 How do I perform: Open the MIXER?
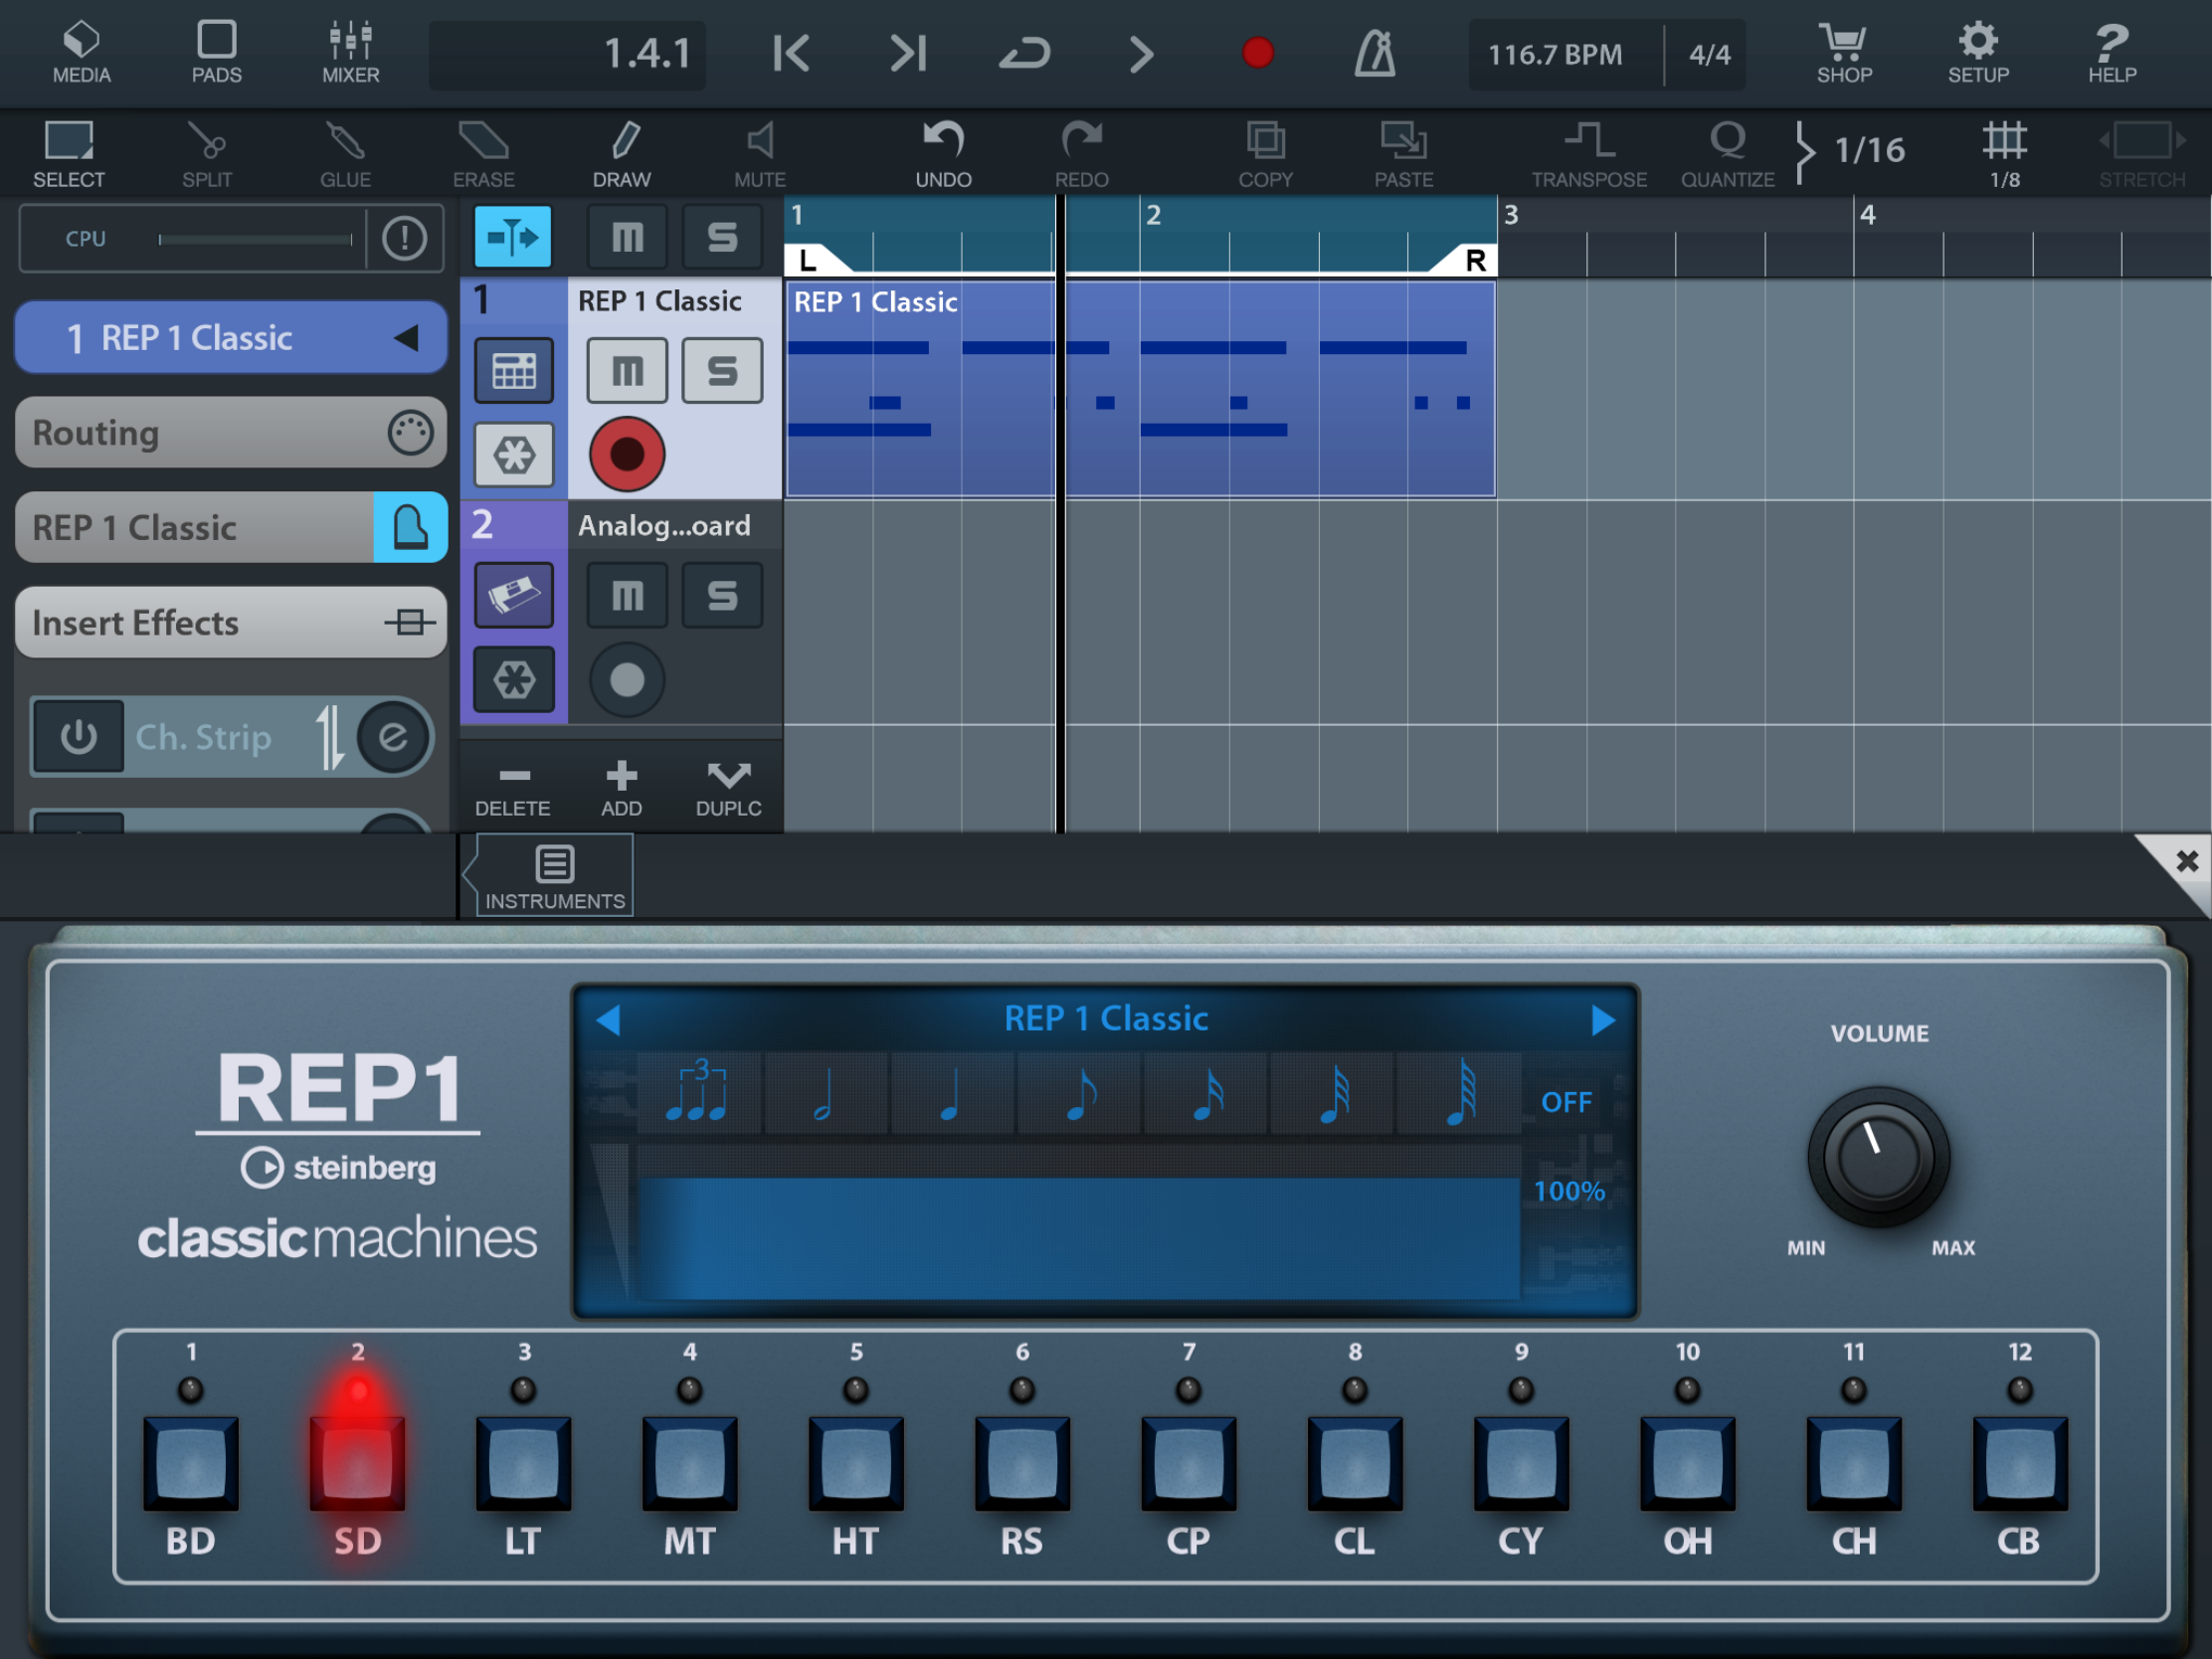[350, 52]
